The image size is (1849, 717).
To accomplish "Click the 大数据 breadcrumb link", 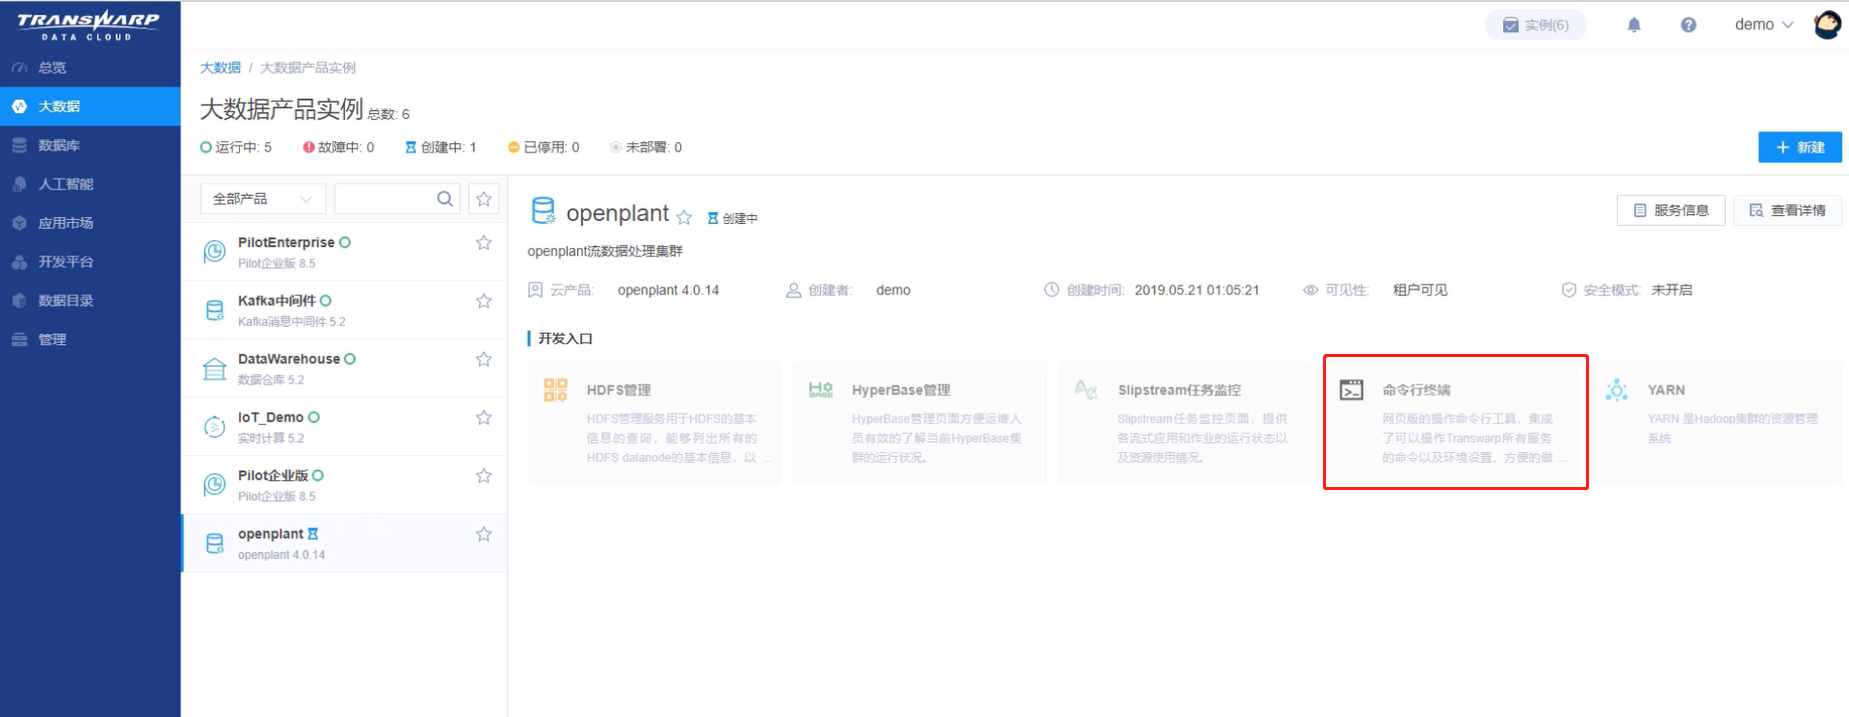I will 220,67.
